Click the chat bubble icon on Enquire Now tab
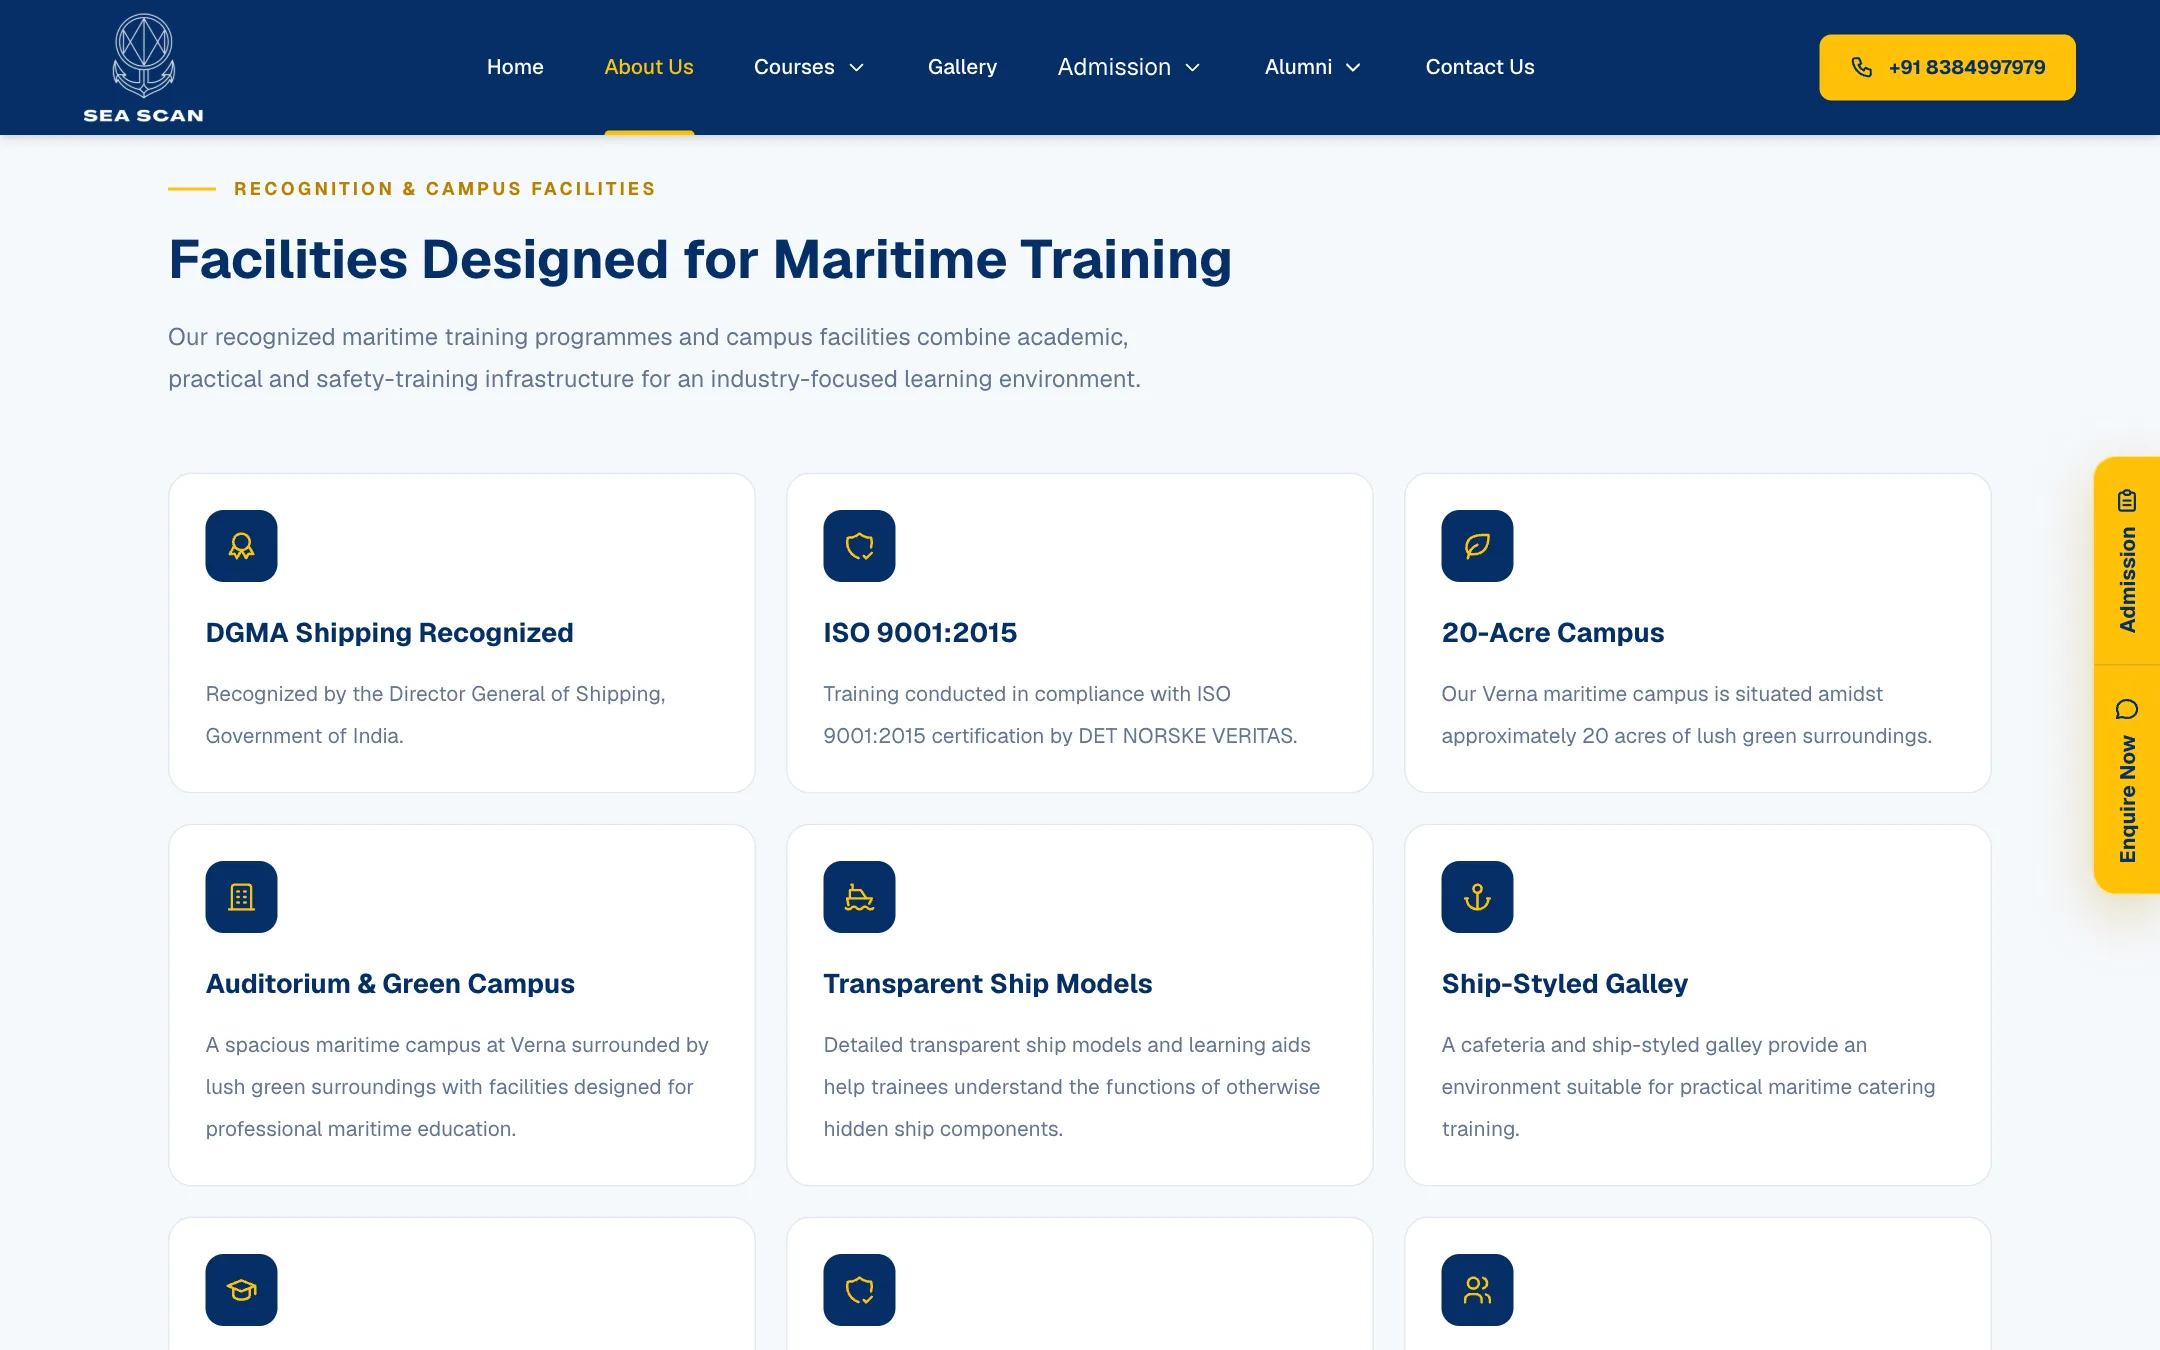Image resolution: width=2160 pixels, height=1350 pixels. (x=2127, y=709)
